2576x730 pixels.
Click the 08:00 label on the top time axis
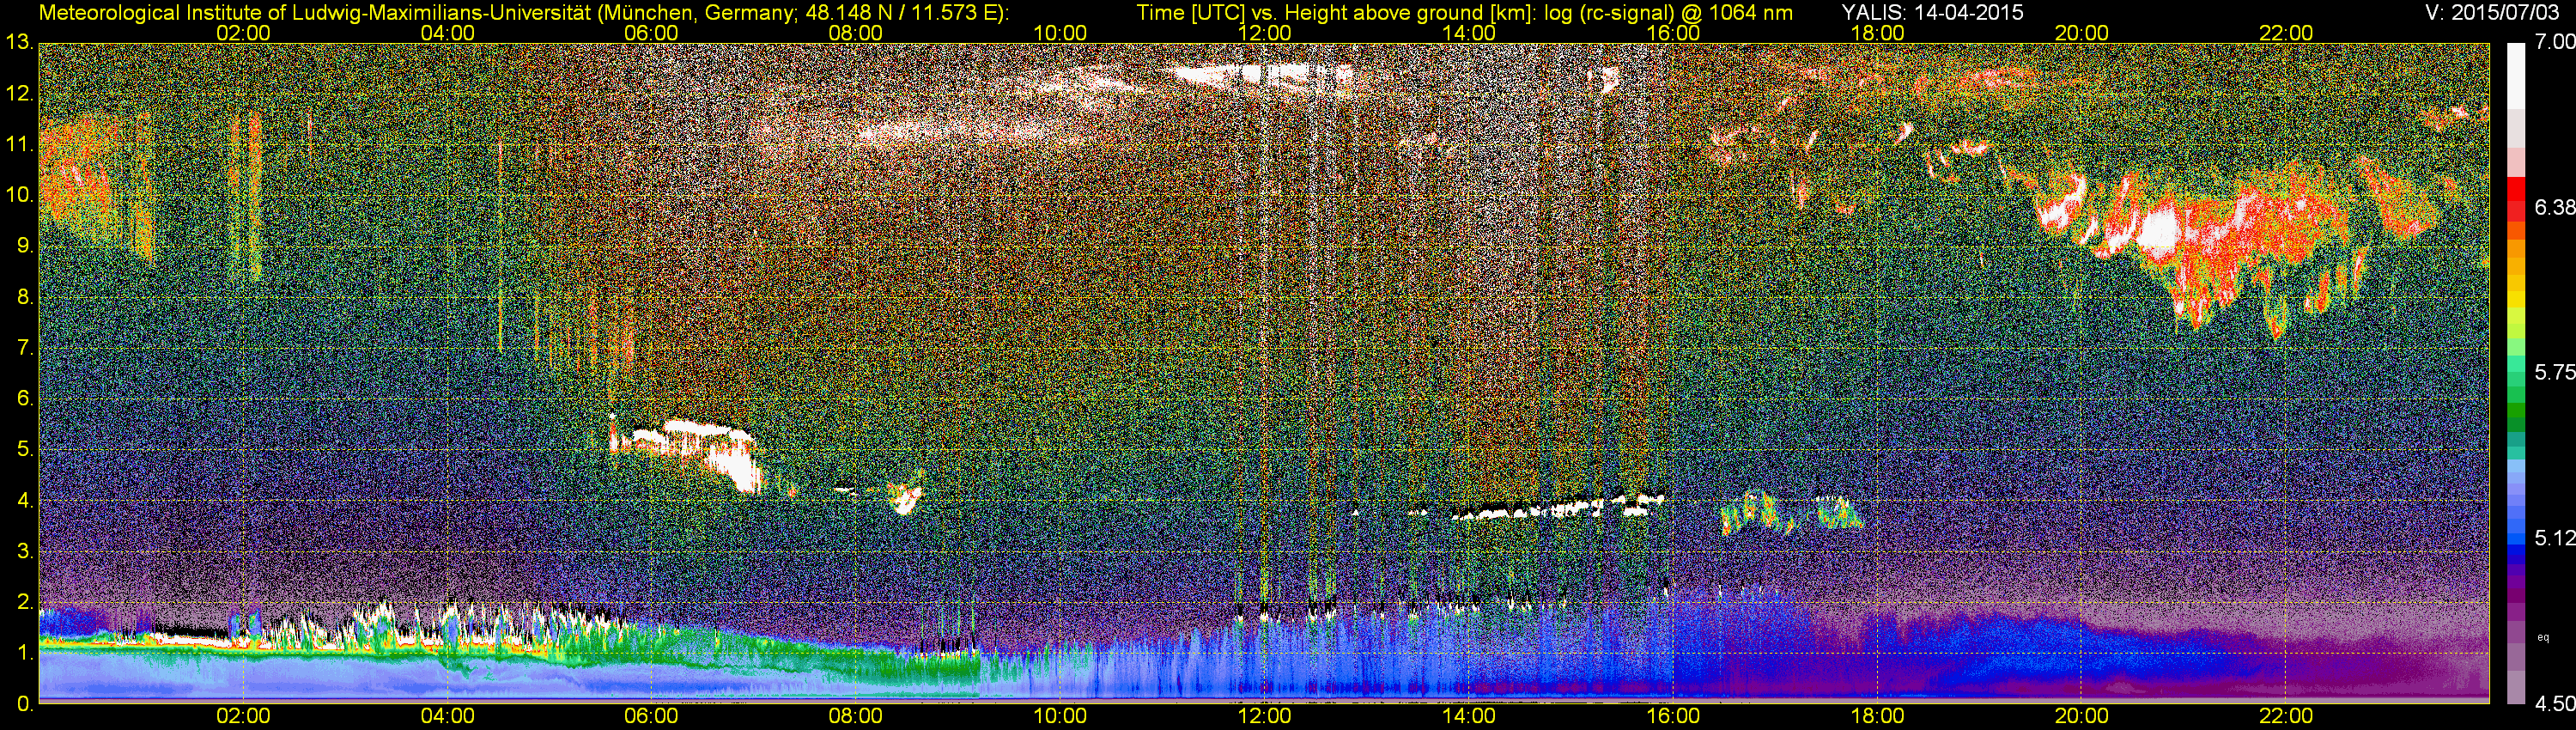point(856,33)
